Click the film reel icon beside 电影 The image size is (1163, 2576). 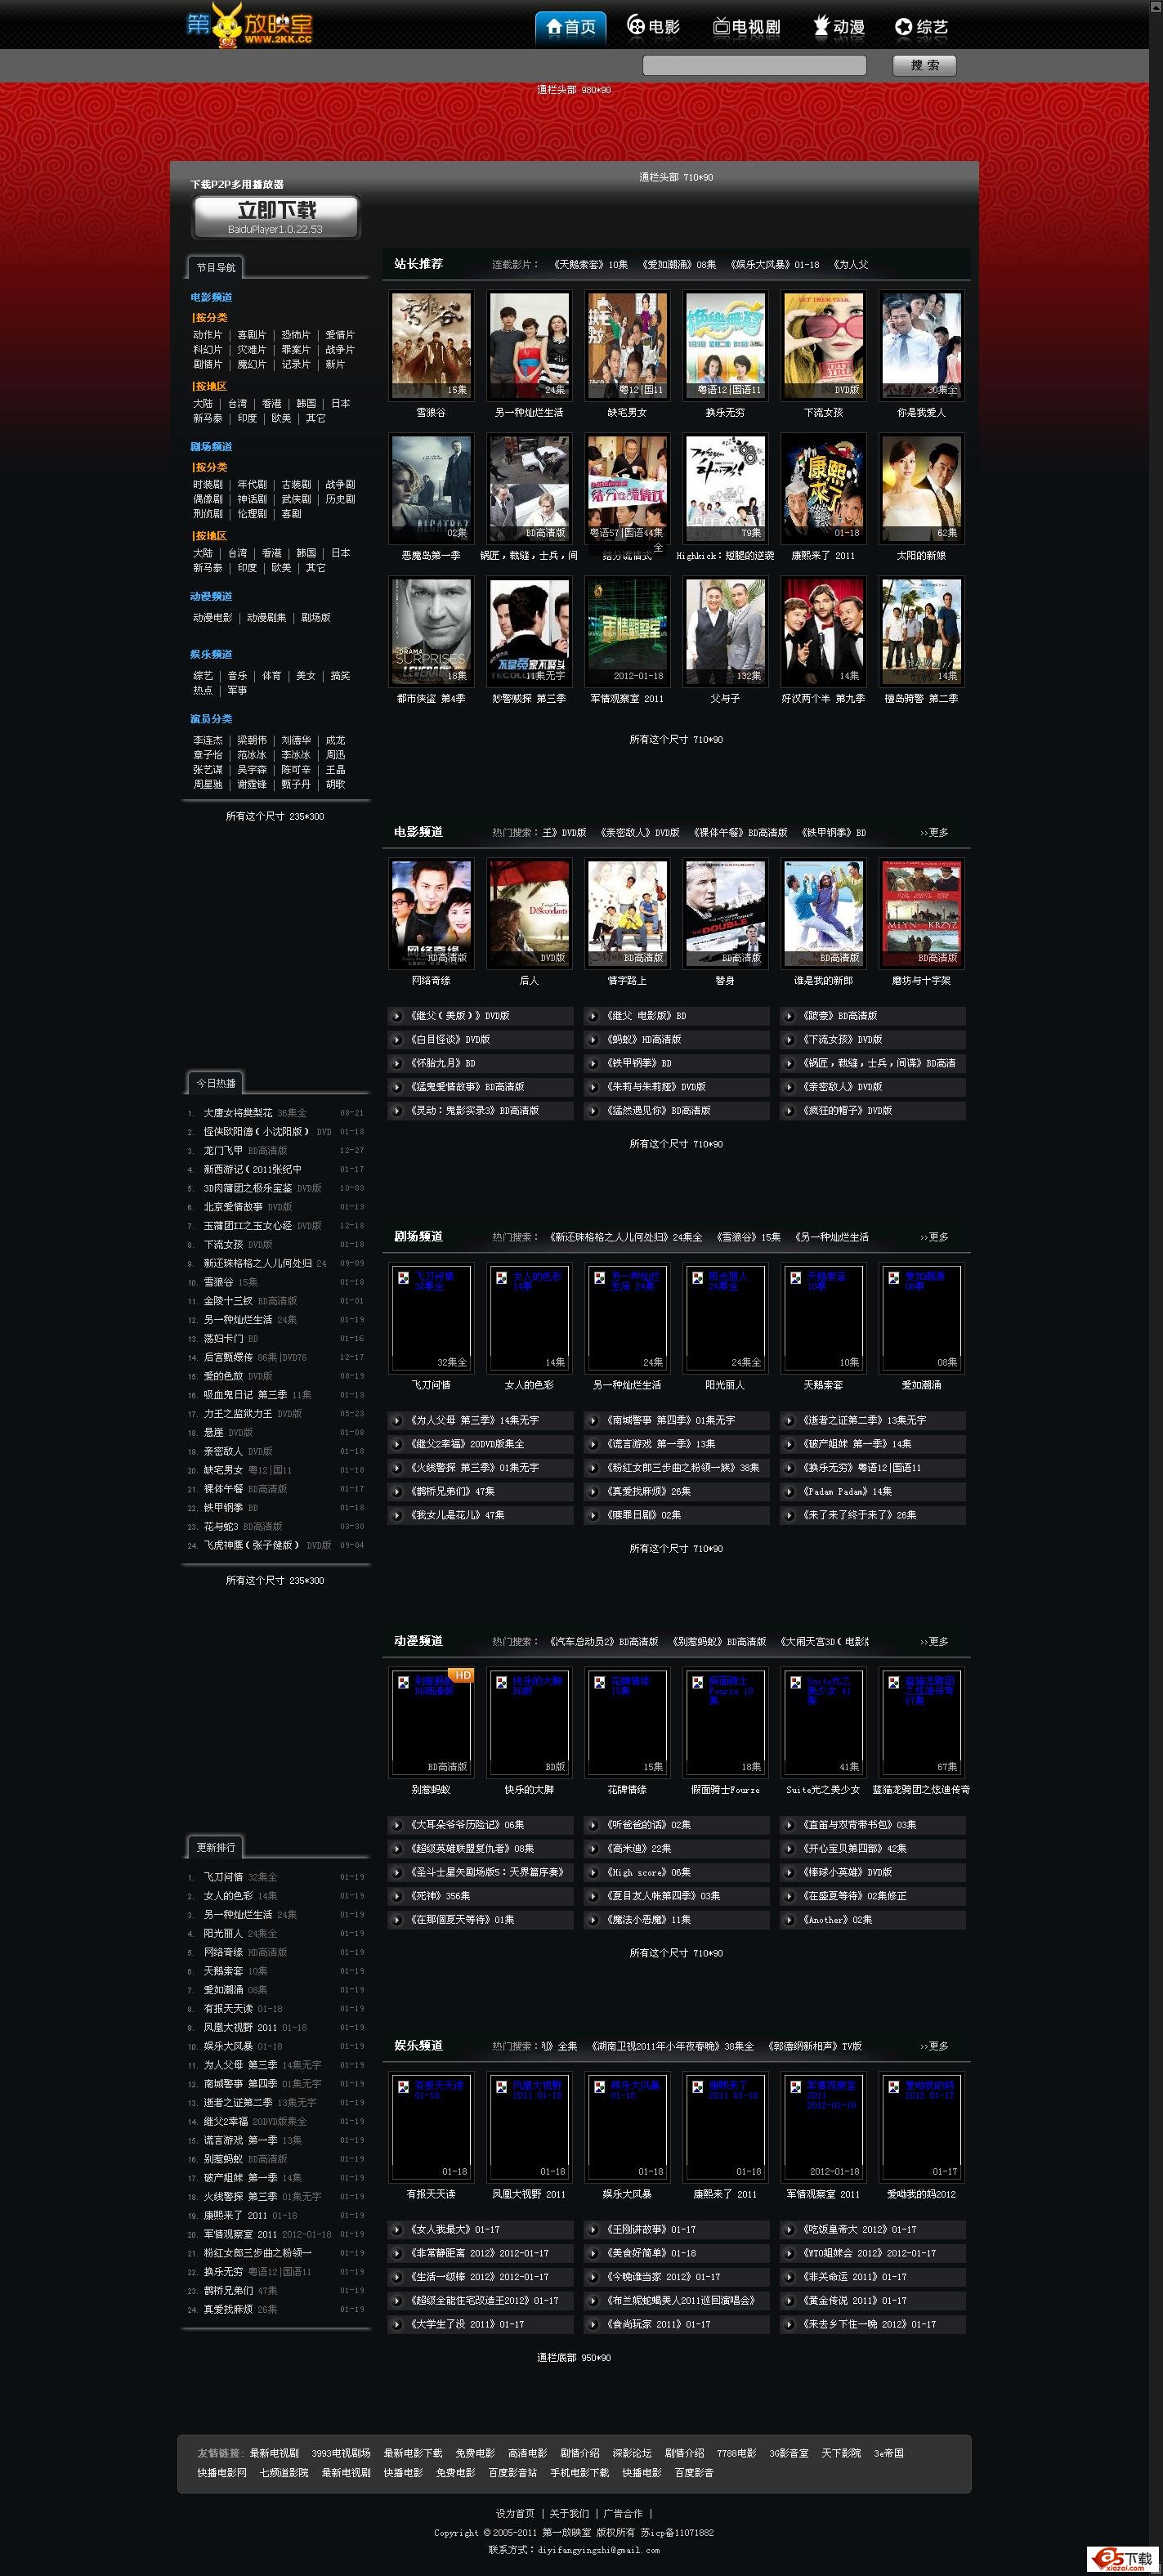coord(635,26)
